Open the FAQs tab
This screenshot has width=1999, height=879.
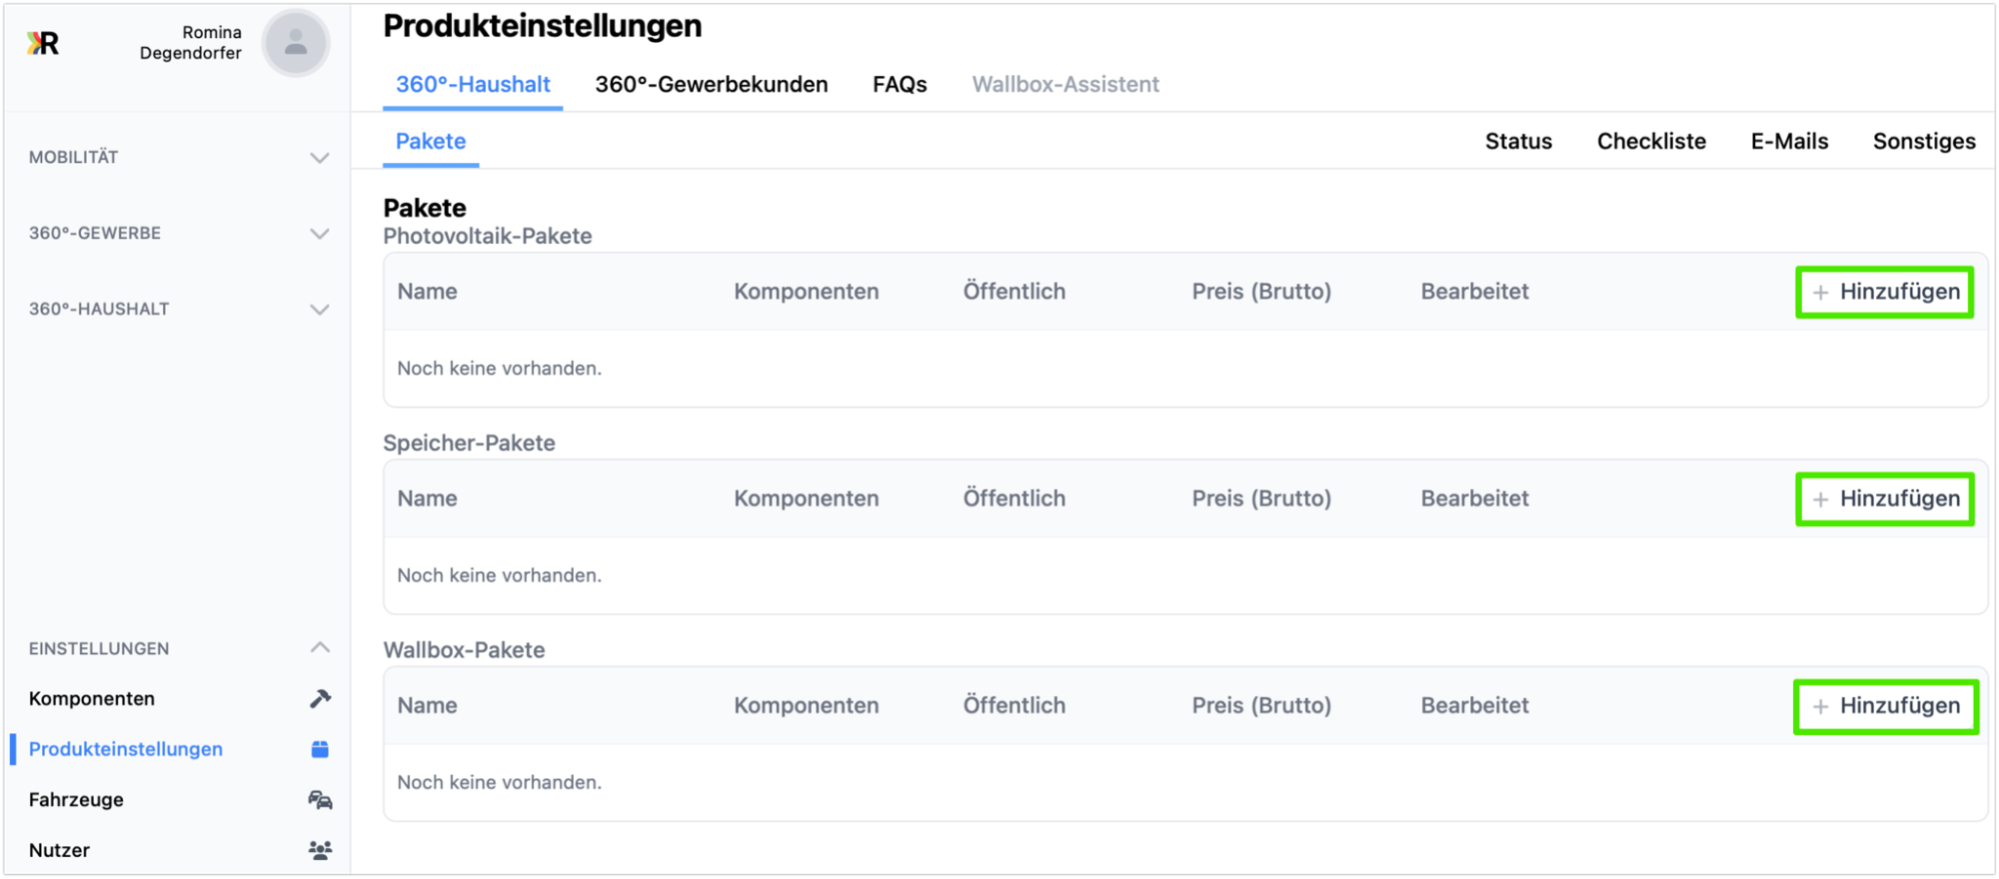click(899, 84)
